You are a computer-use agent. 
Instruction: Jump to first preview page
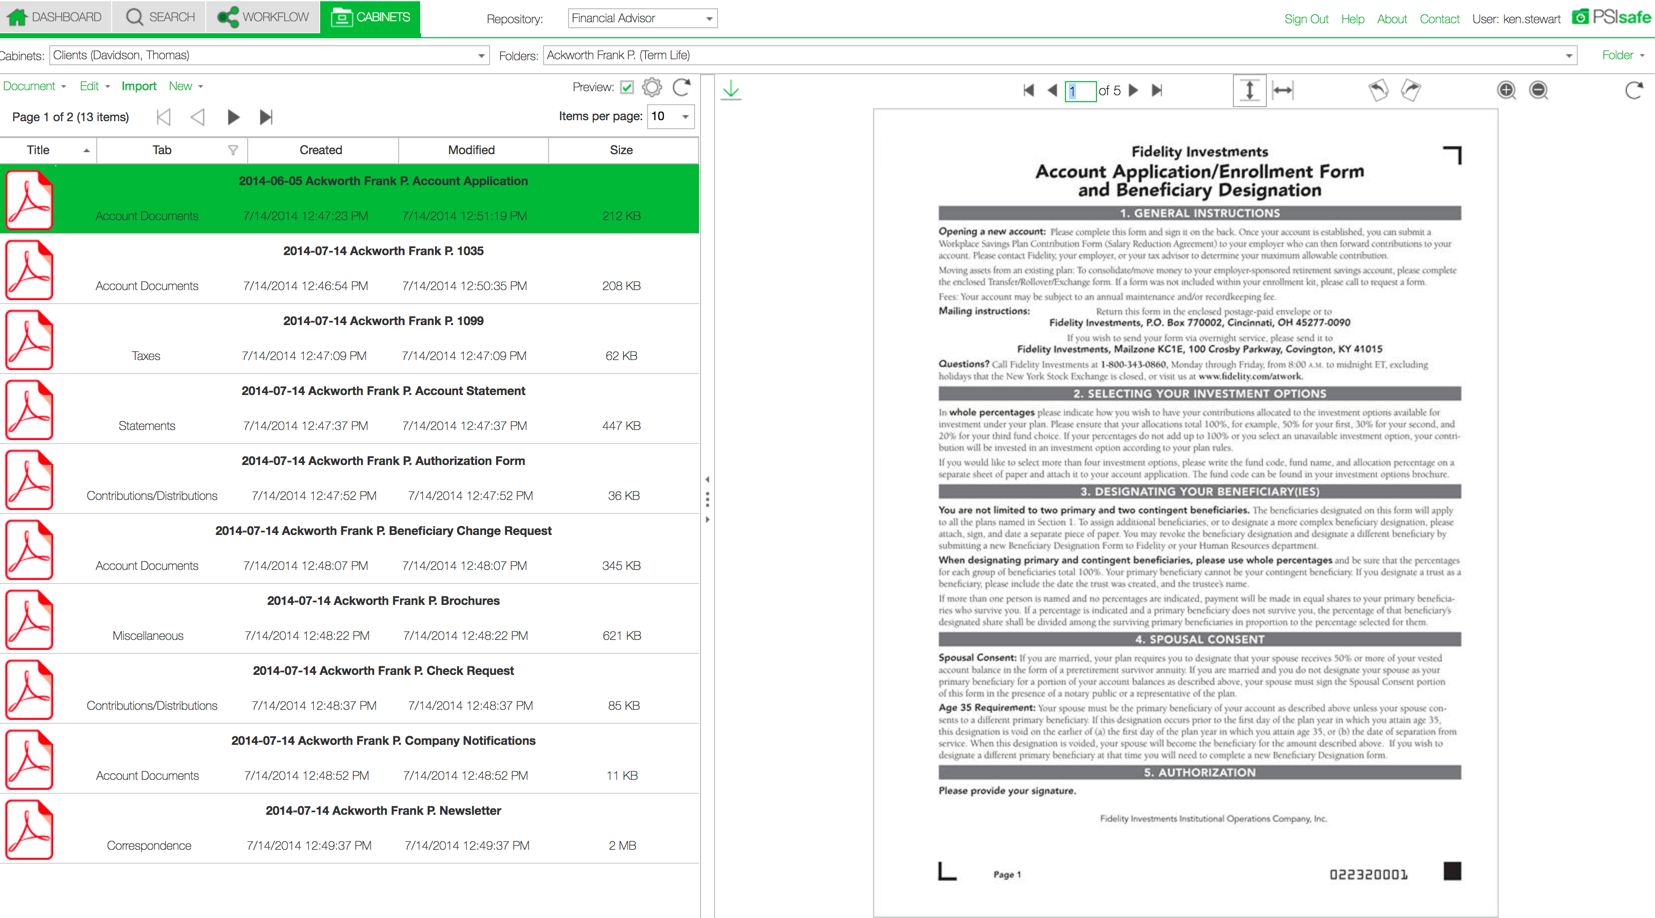tap(1029, 90)
